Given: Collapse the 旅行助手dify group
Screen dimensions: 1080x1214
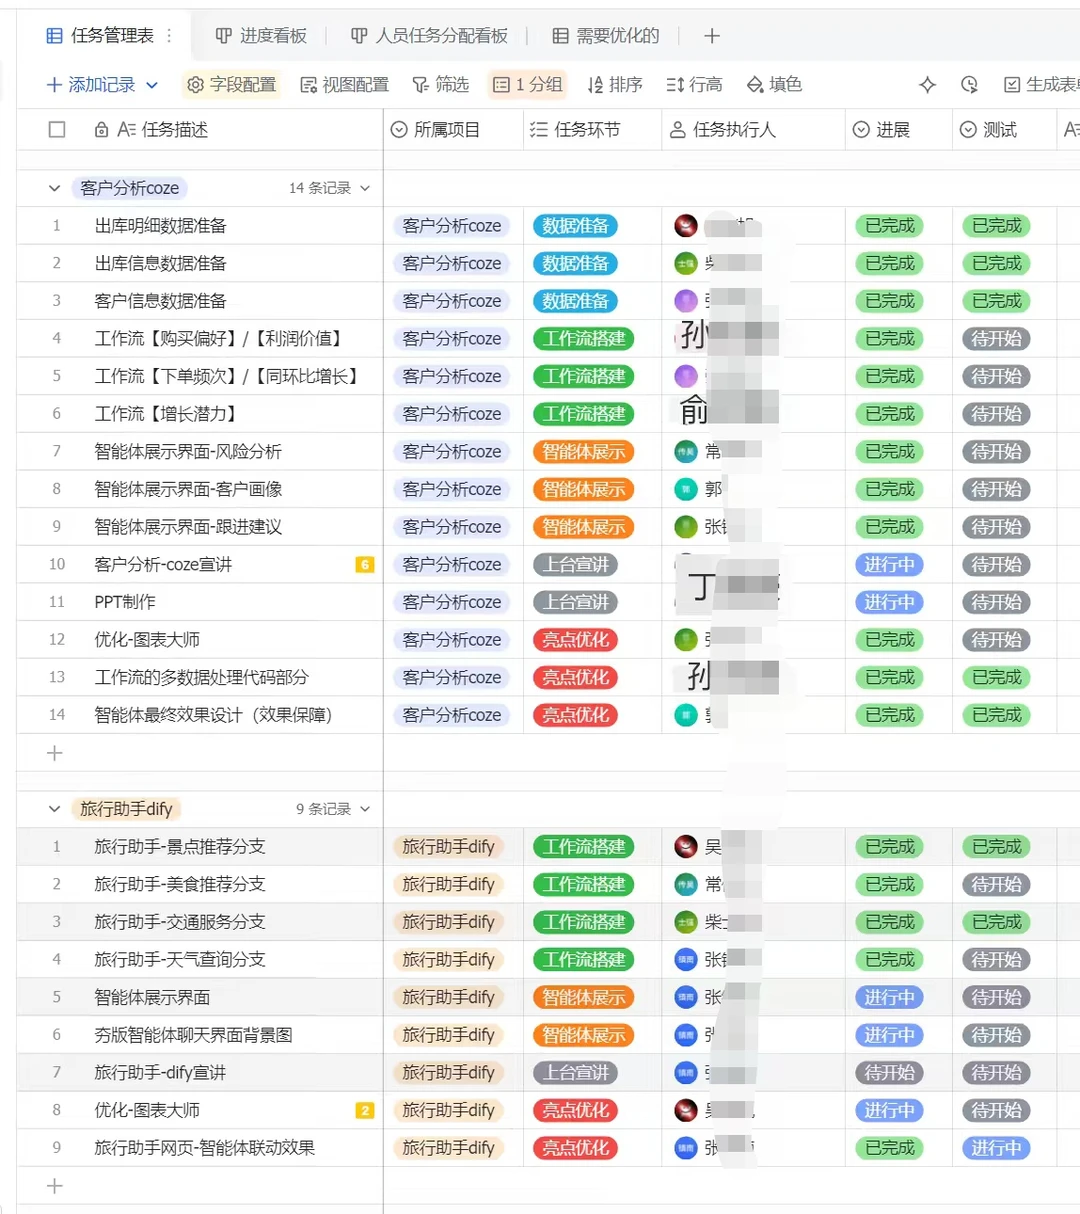Looking at the screenshot, I should pos(54,809).
